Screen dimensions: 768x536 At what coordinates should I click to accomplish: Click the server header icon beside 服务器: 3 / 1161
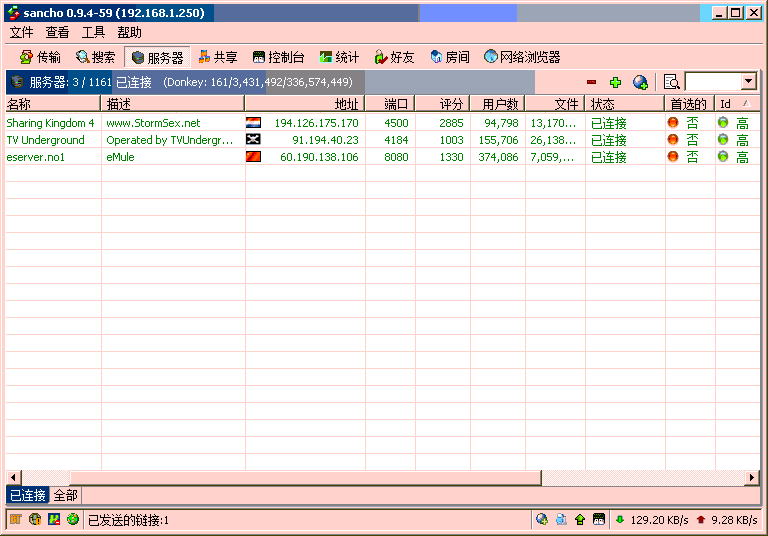17,81
